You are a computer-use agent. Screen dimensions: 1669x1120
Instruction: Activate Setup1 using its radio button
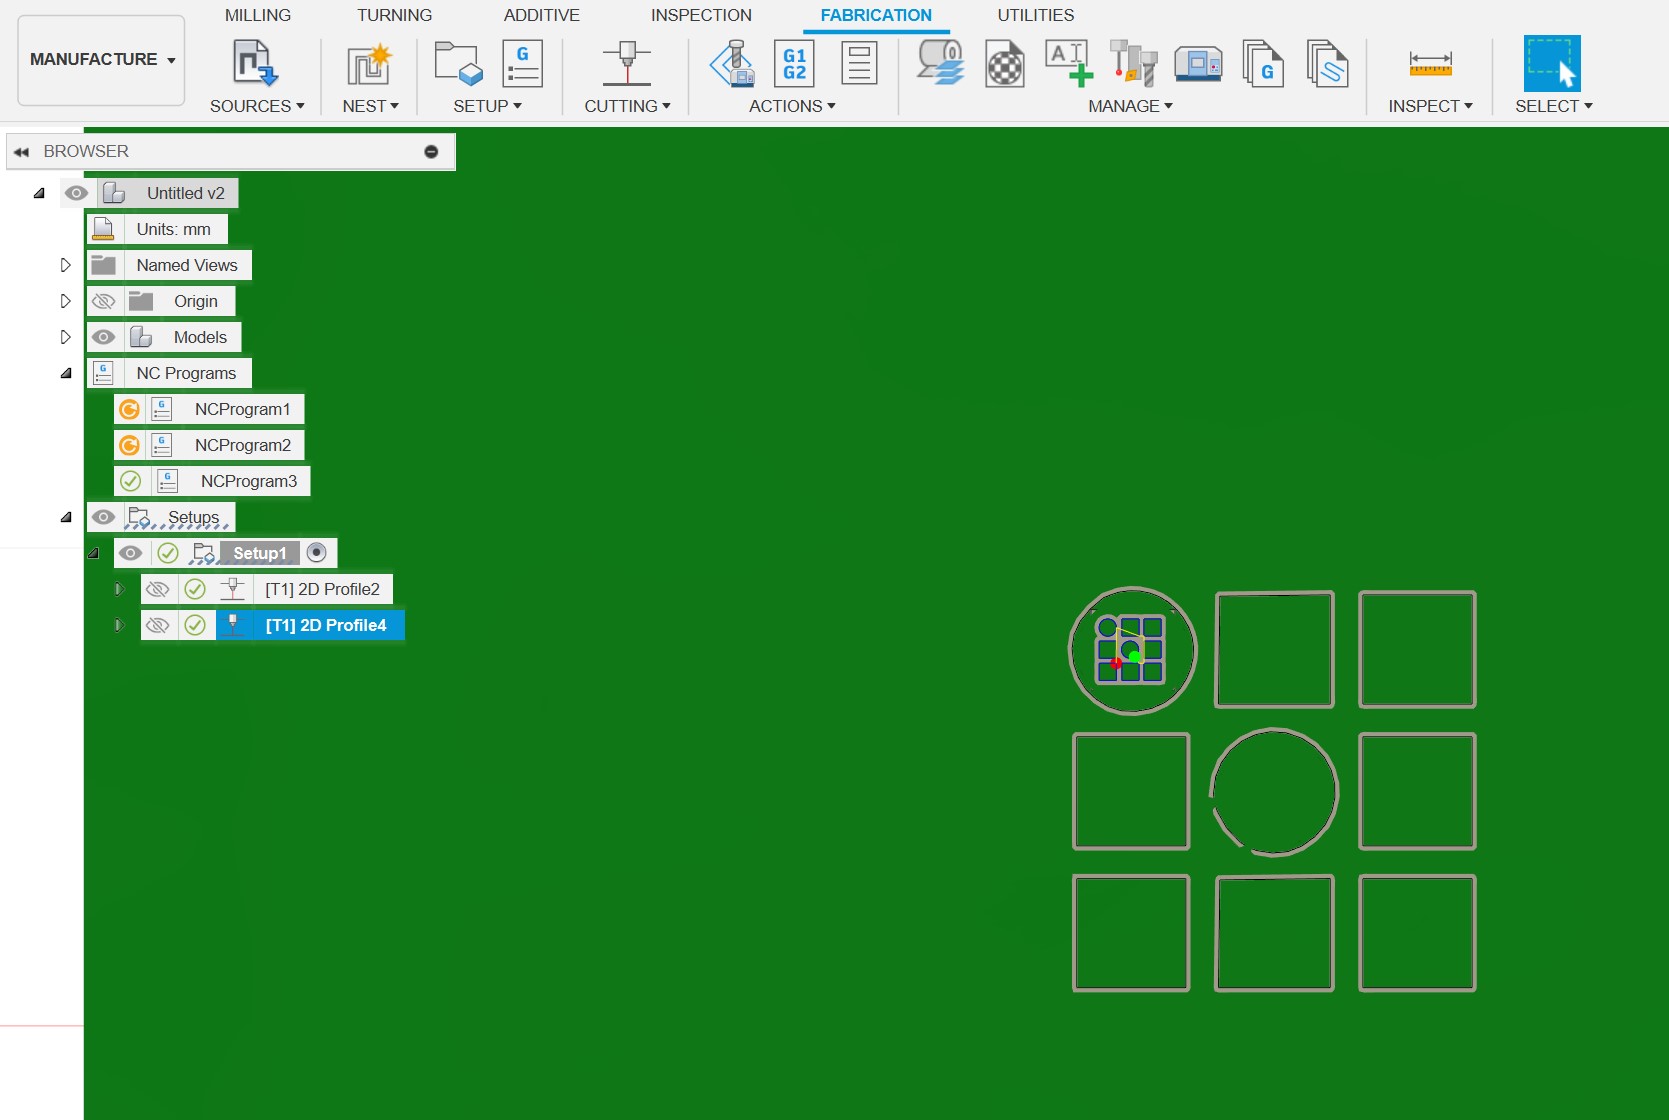(317, 553)
